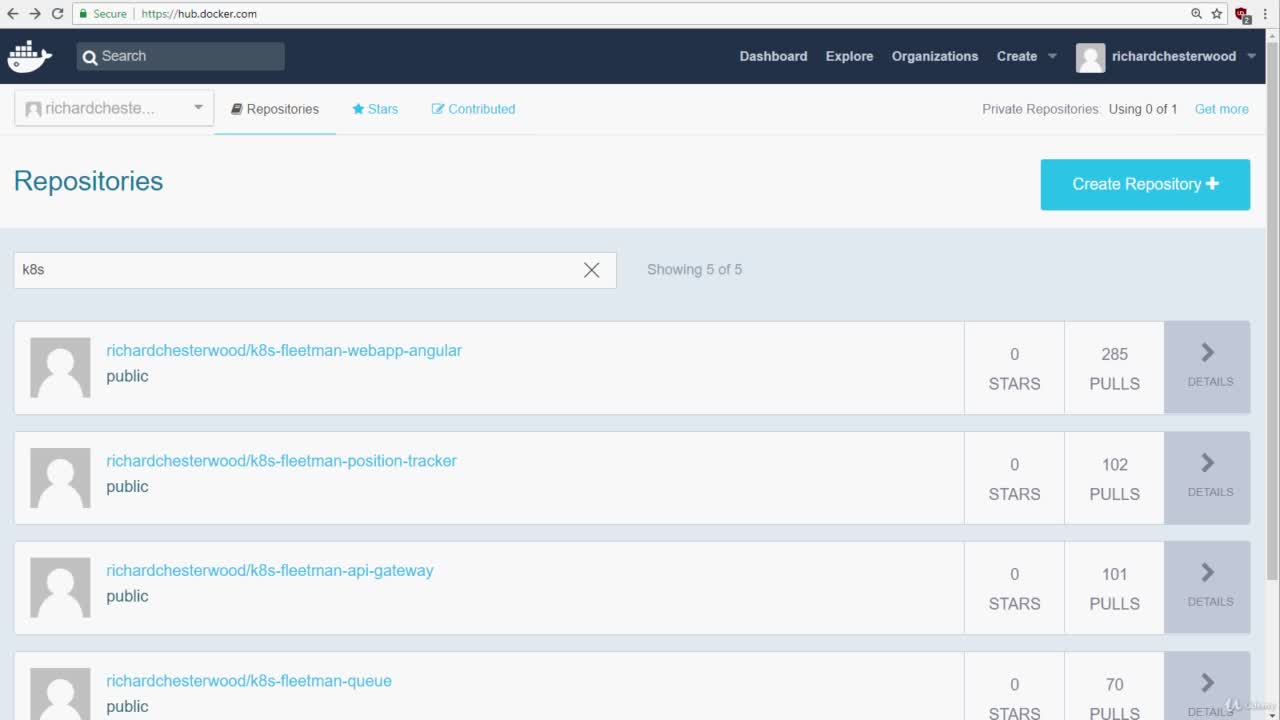Screen dimensions: 1280x720
Task: Open the k8s-fleetman-queue repository link
Action: coord(249,681)
